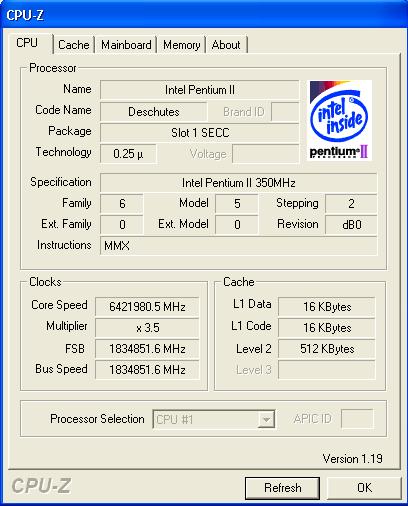Click the Multiplier x 3.5 field
Image resolution: width=408 pixels, height=506 pixels.
[x=147, y=328]
